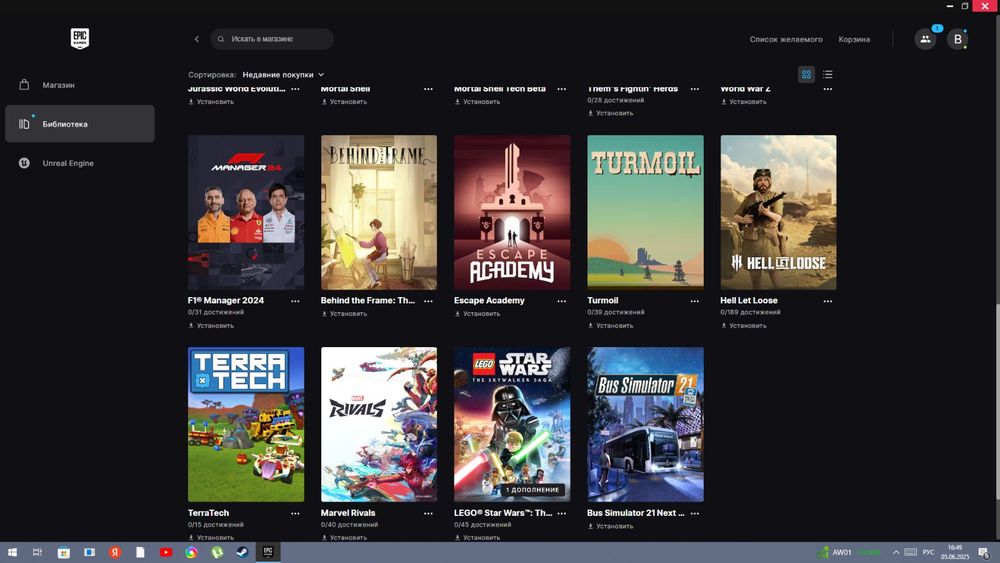The image size is (1000, 563).
Task: Install F1 Manager 2024
Action: point(211,325)
